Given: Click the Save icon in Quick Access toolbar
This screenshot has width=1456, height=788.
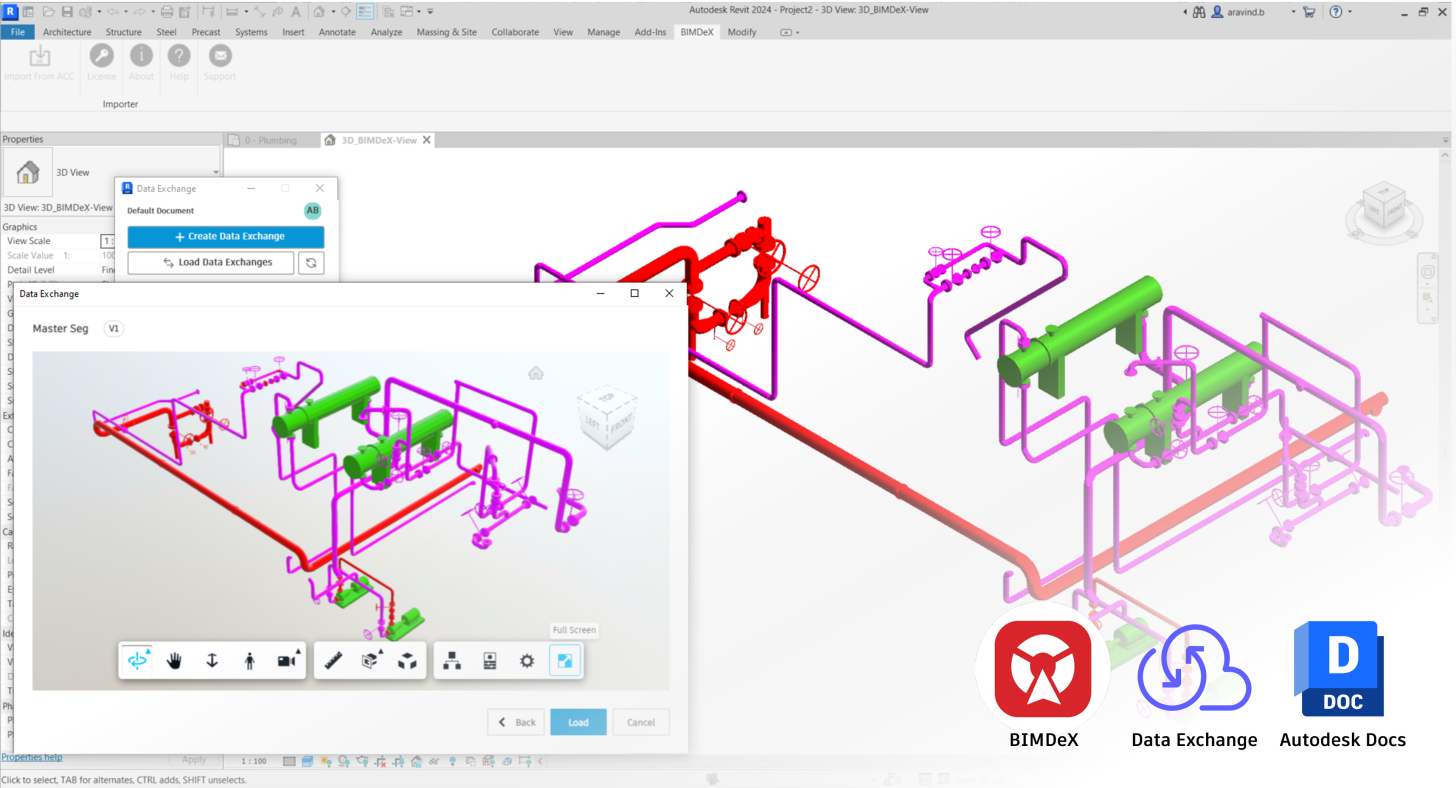Looking at the screenshot, I should 66,12.
